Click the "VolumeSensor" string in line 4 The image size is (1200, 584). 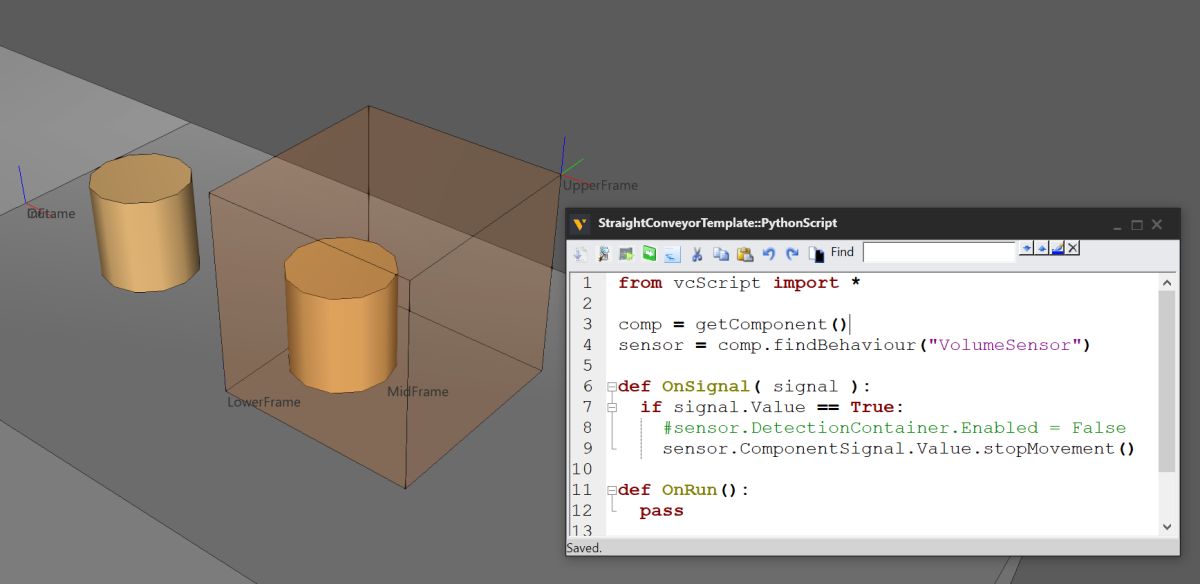(x=1004, y=345)
